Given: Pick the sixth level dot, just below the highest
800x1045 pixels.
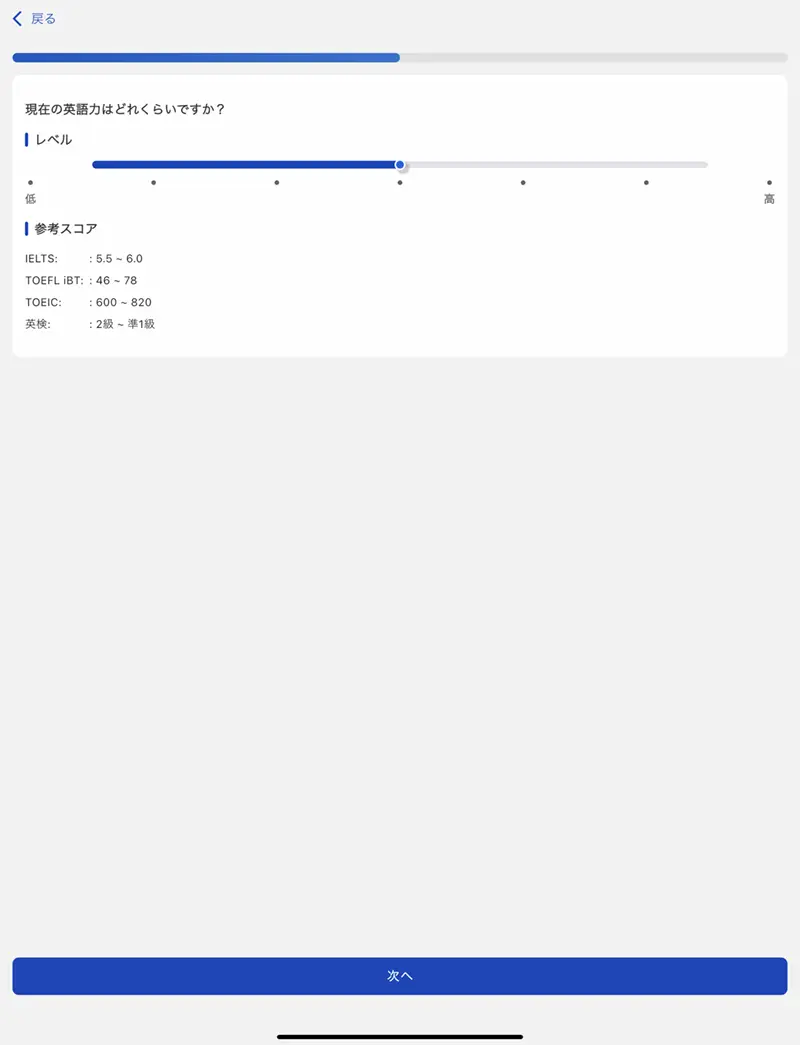Looking at the screenshot, I should 646,182.
